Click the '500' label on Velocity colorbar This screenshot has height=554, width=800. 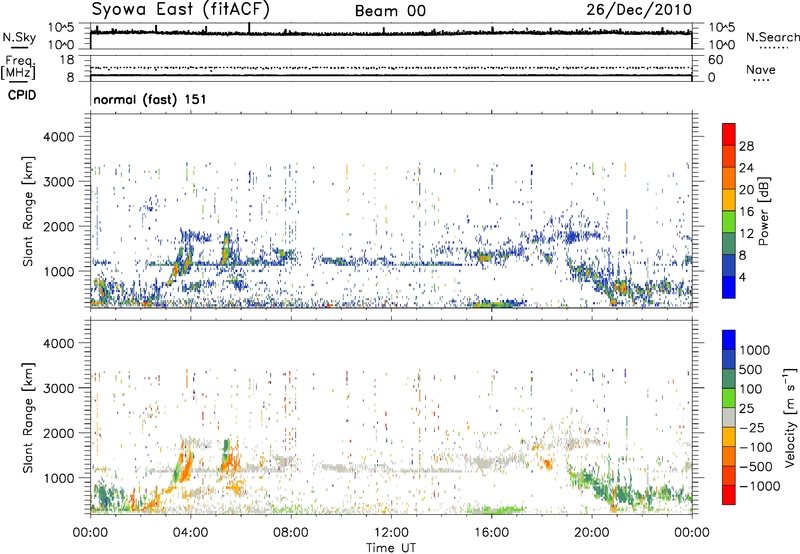coord(751,370)
